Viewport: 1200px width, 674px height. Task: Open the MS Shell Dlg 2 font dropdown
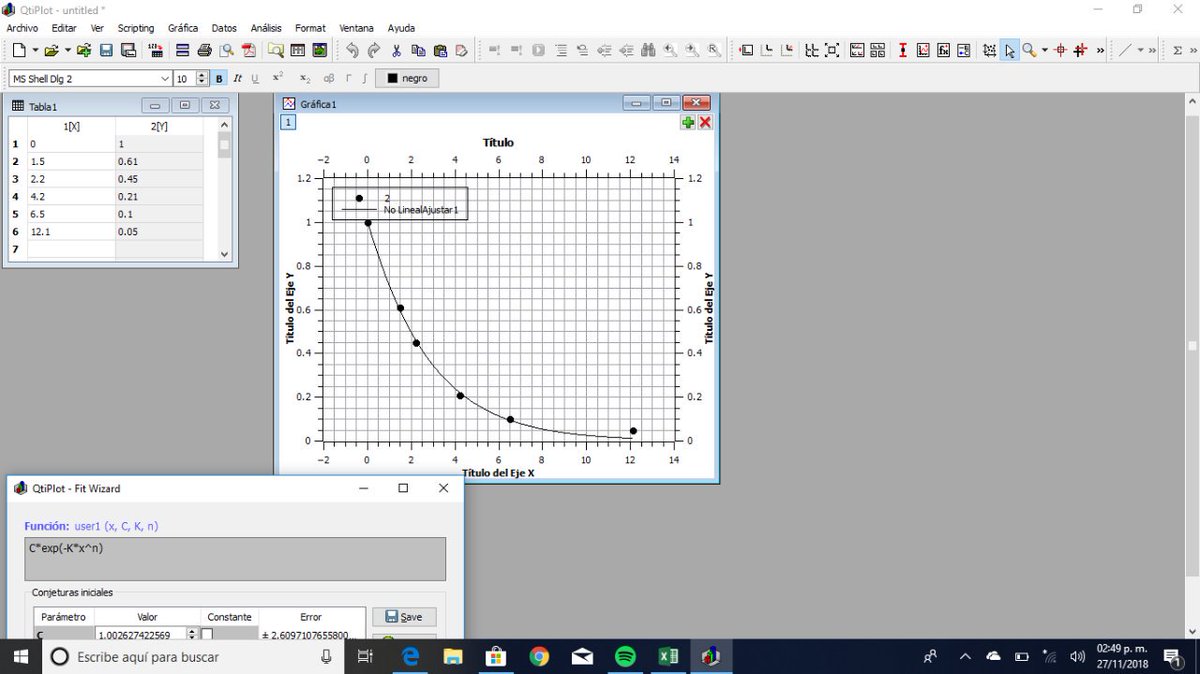pos(90,78)
